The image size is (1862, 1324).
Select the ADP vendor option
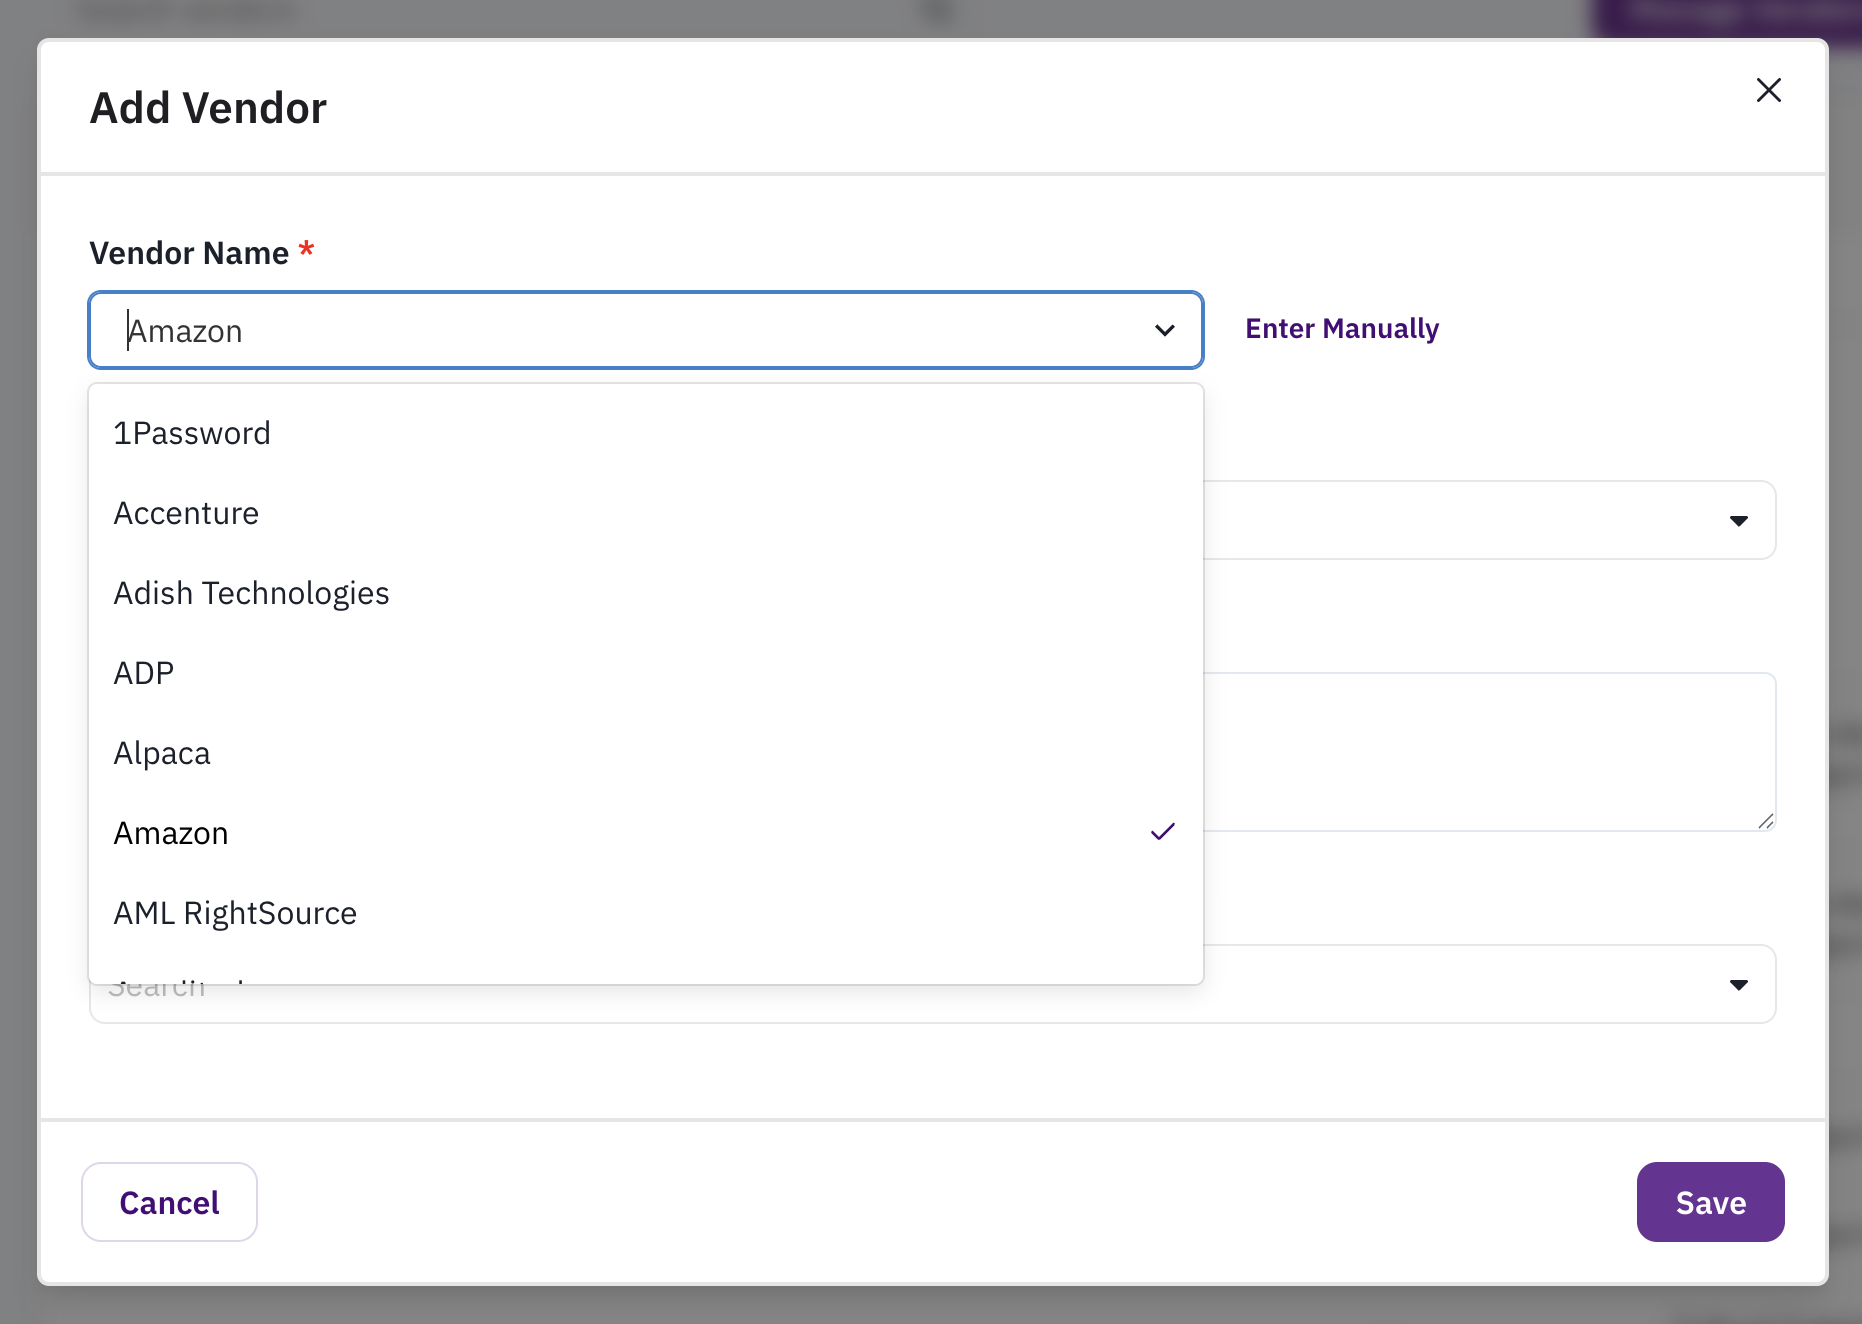point(645,673)
